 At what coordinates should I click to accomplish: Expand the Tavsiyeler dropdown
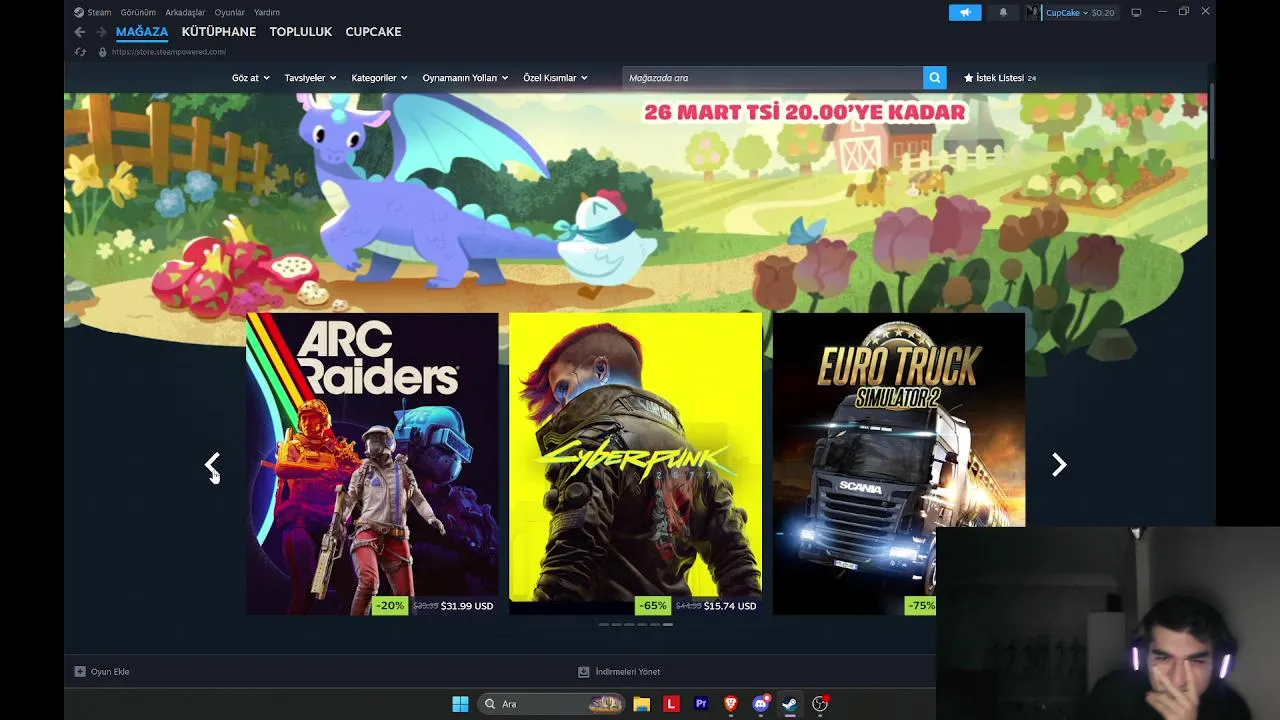tap(310, 78)
